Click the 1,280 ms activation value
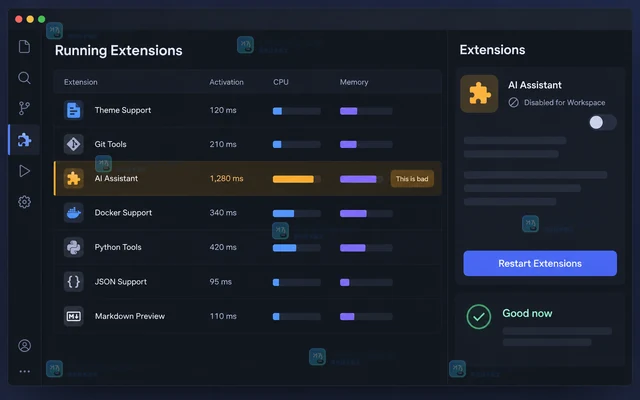 coord(227,178)
